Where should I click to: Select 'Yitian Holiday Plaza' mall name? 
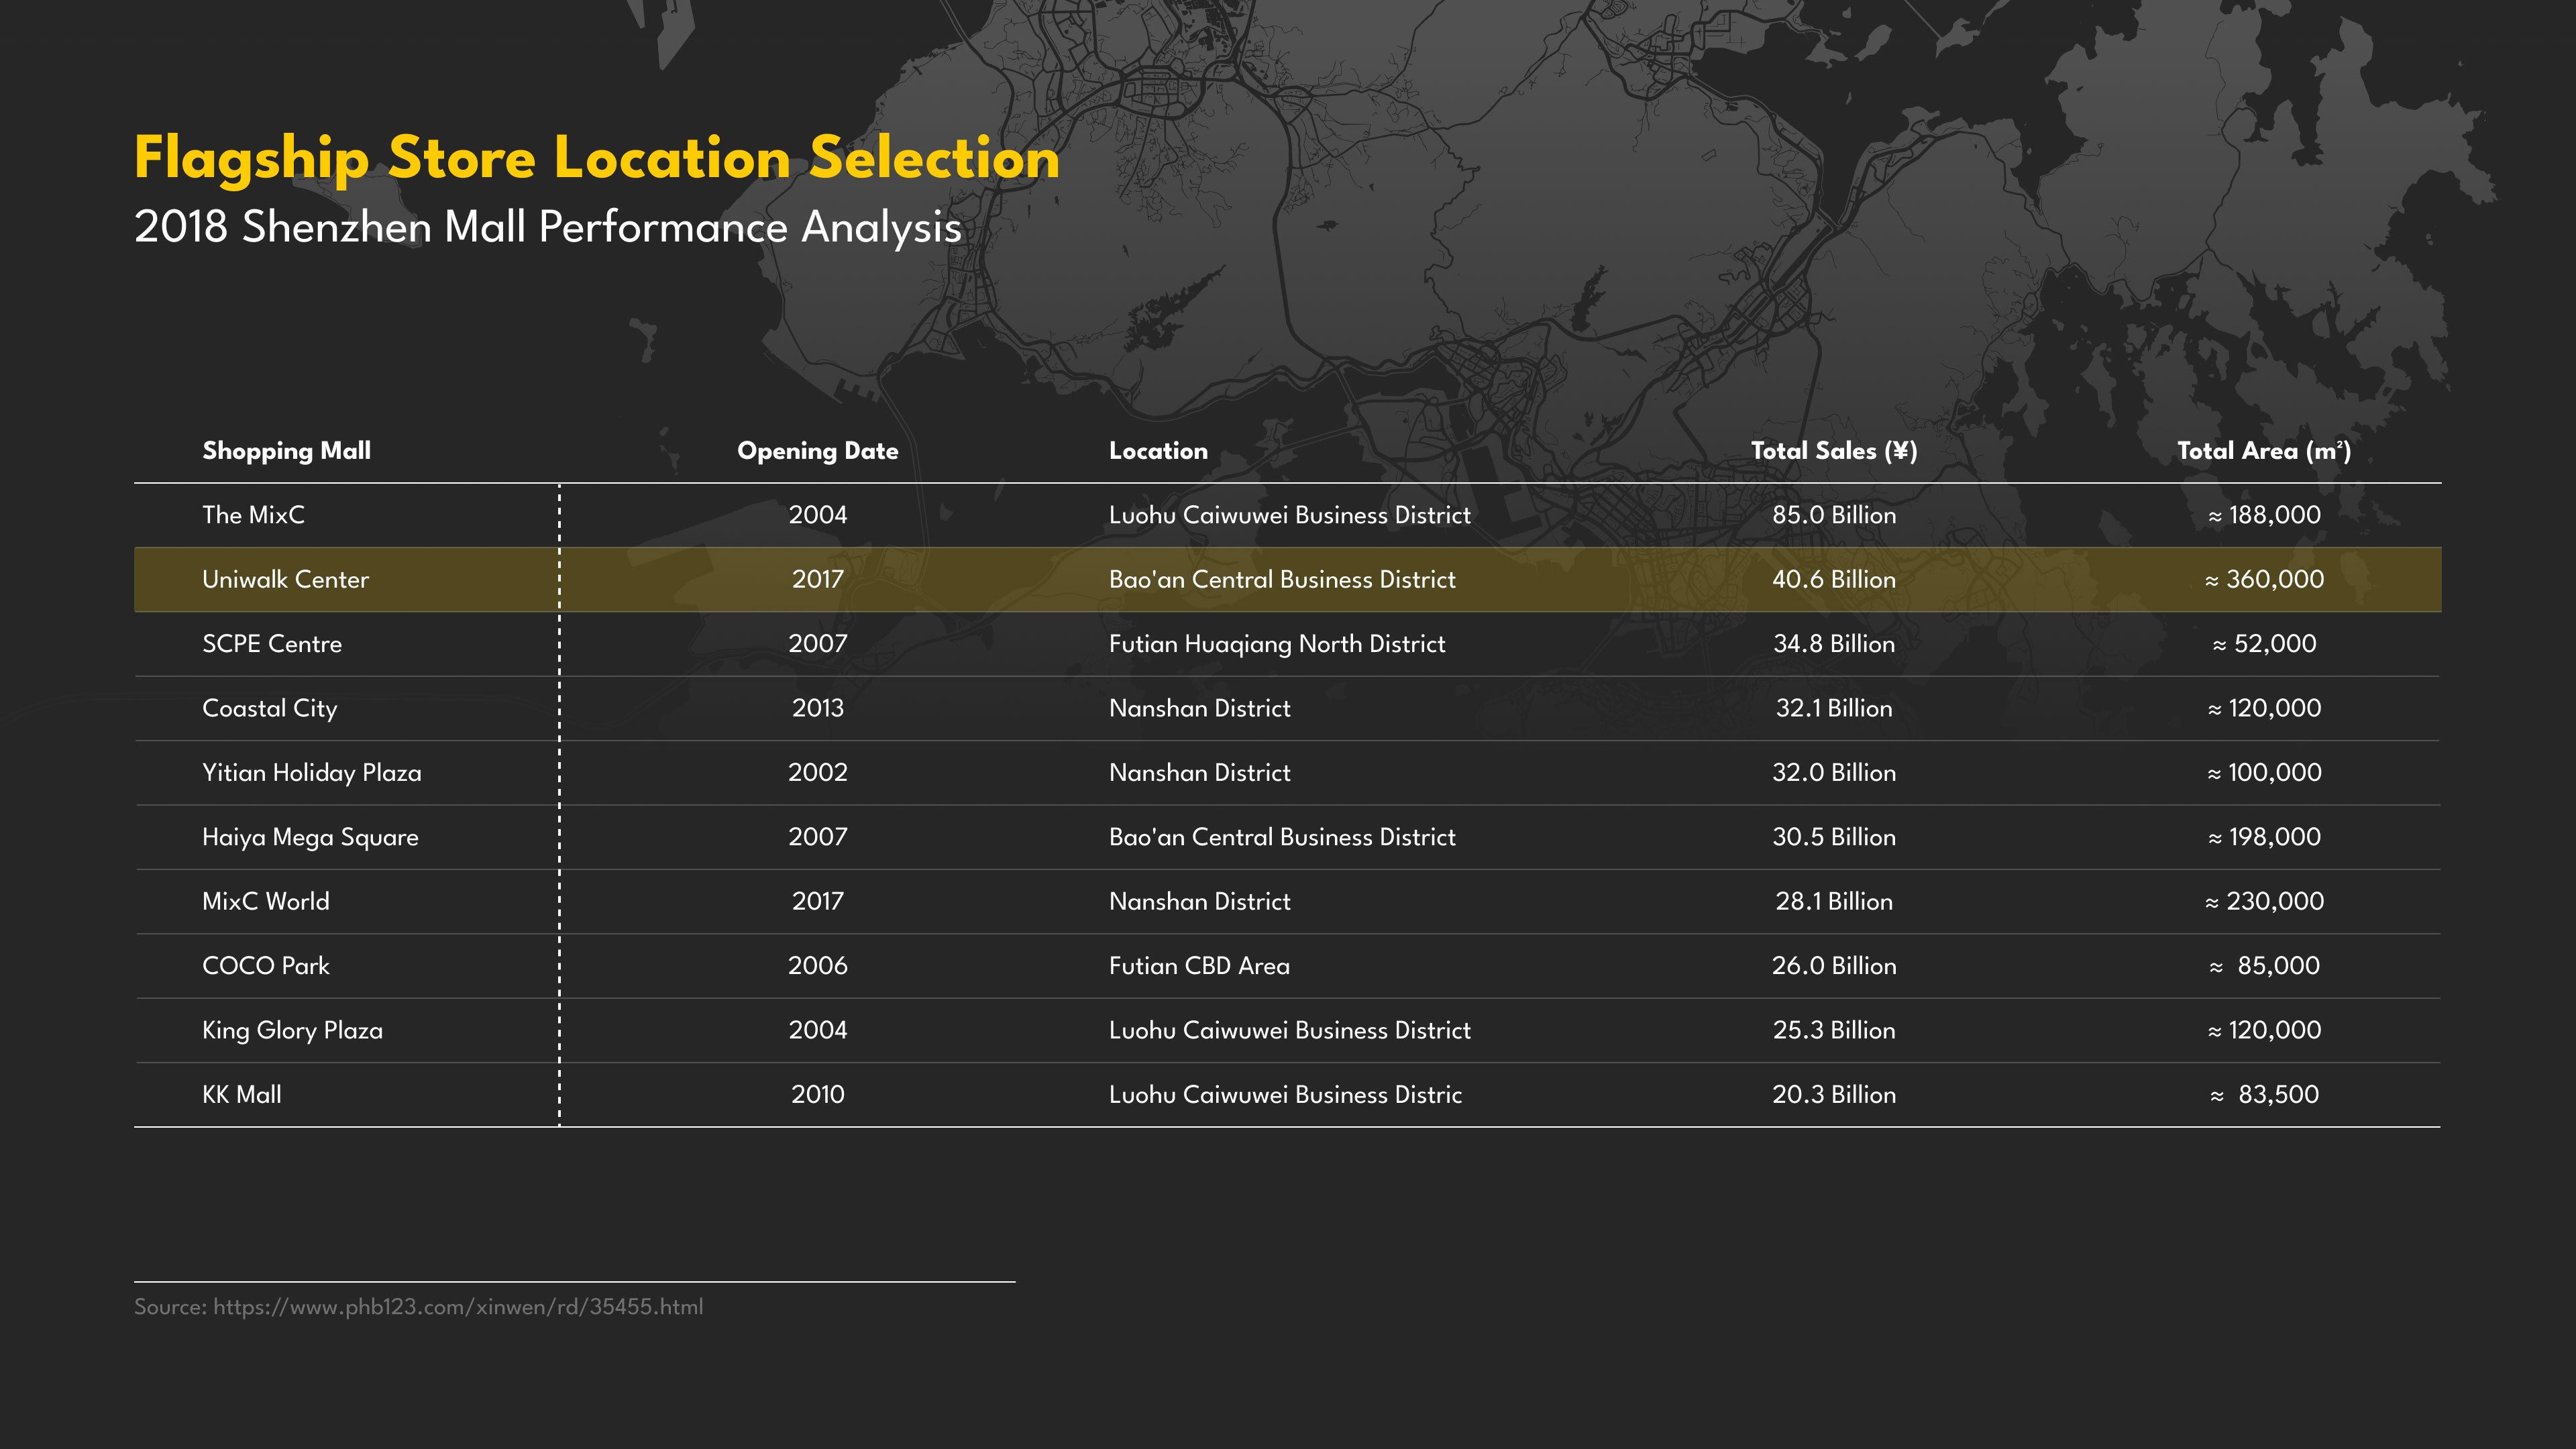point(312,773)
